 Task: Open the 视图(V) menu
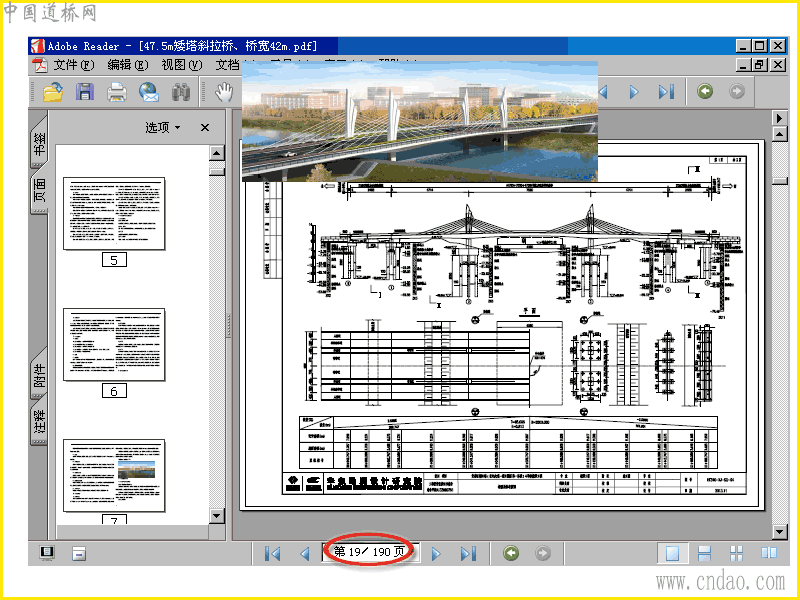coord(182,65)
